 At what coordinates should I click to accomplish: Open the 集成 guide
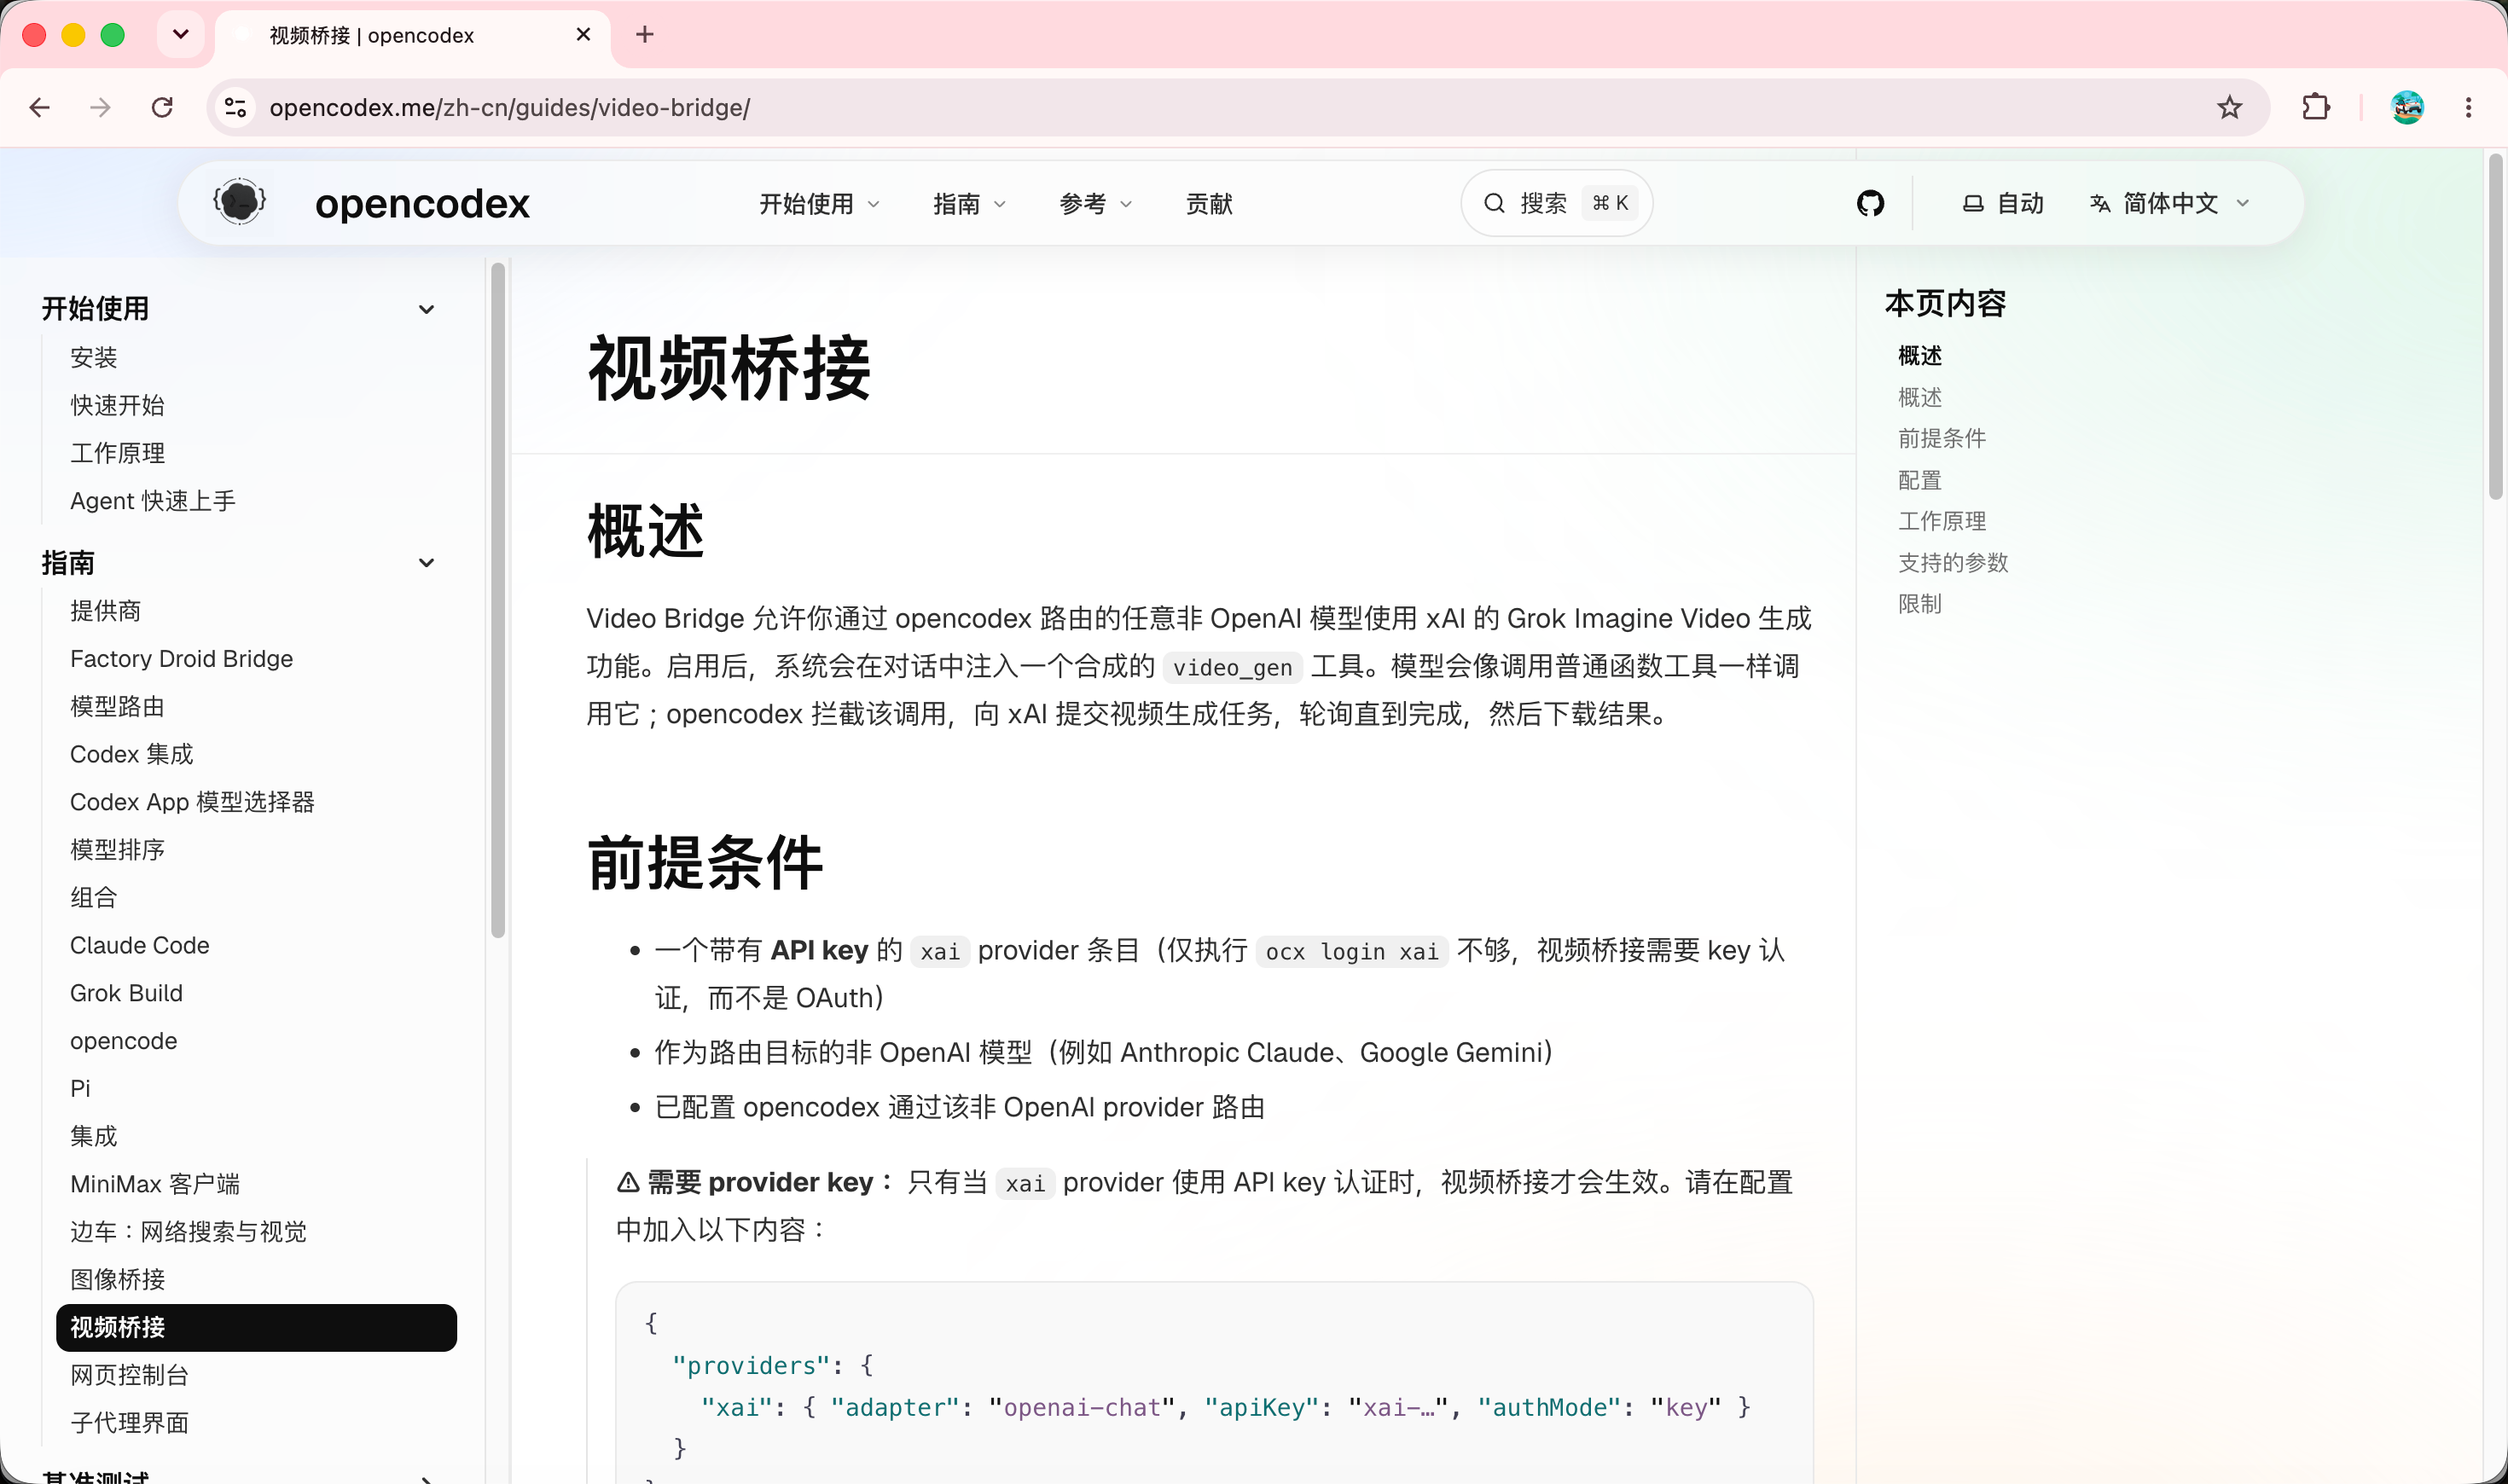pyautogui.click(x=94, y=1137)
